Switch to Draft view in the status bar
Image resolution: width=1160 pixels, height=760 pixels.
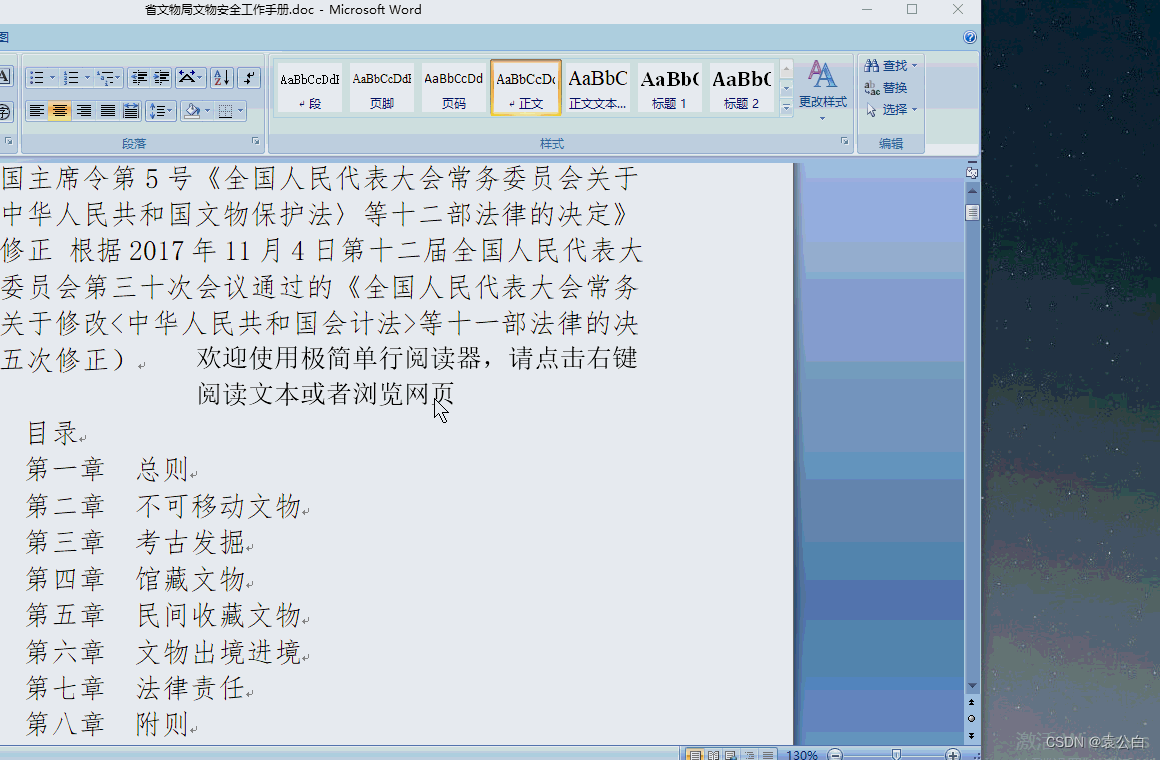point(767,752)
